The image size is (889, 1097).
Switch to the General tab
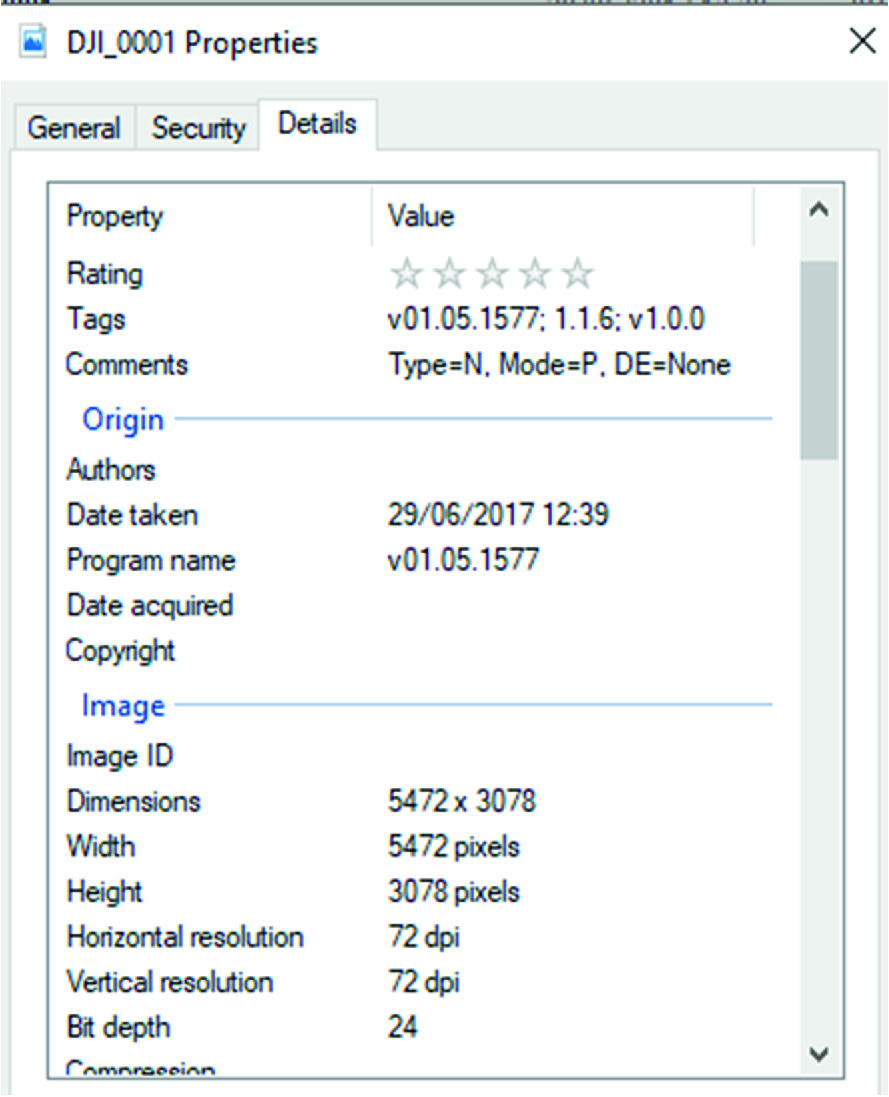(x=74, y=128)
